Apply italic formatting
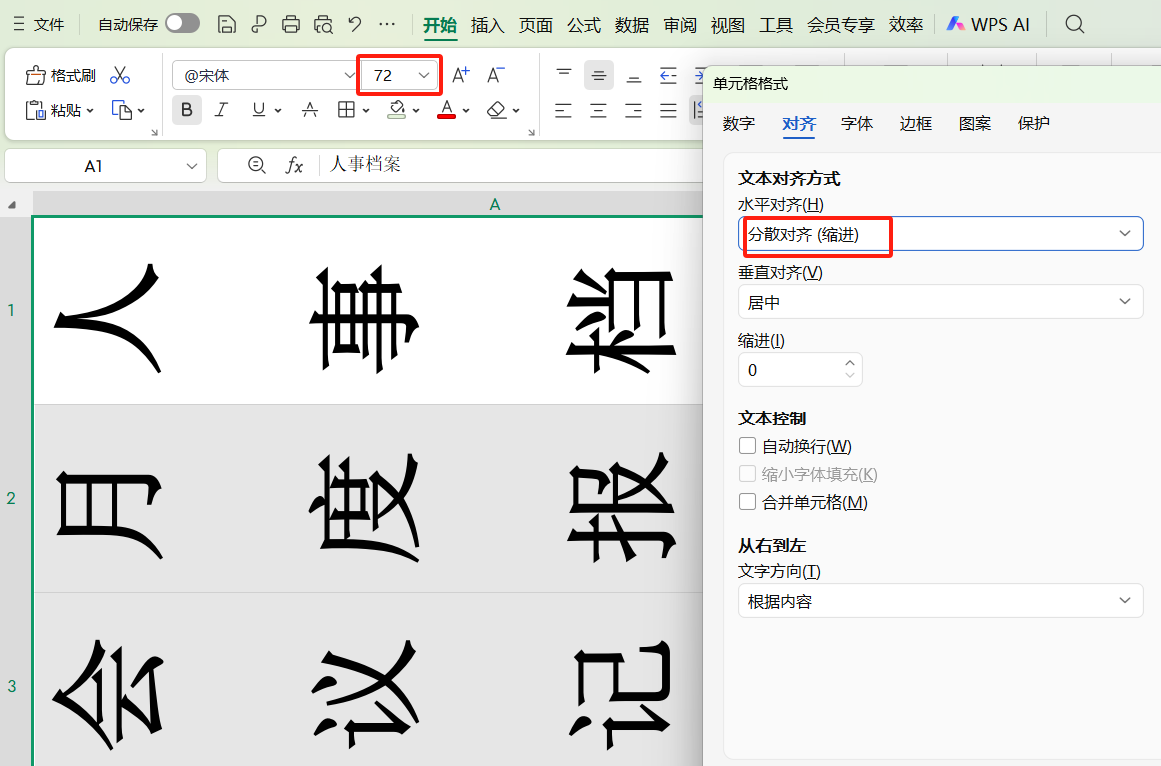Image resolution: width=1161 pixels, height=766 pixels. tap(221, 110)
